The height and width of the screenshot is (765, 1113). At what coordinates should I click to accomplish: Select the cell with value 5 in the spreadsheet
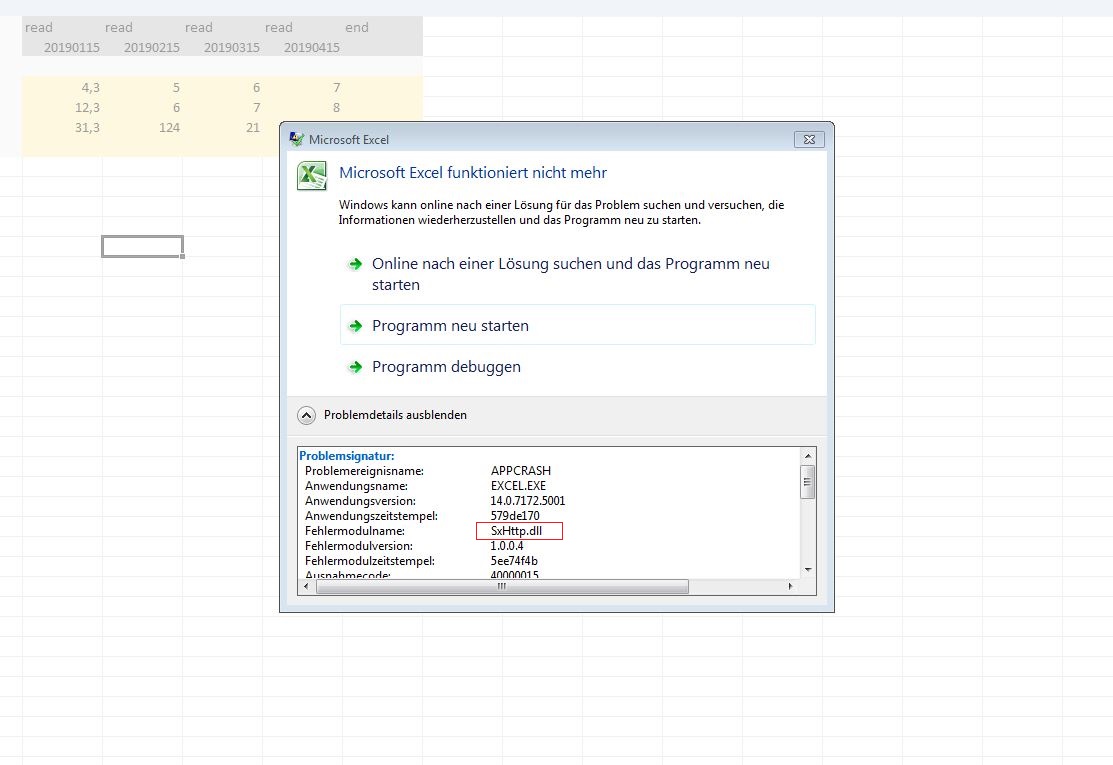tap(143, 87)
